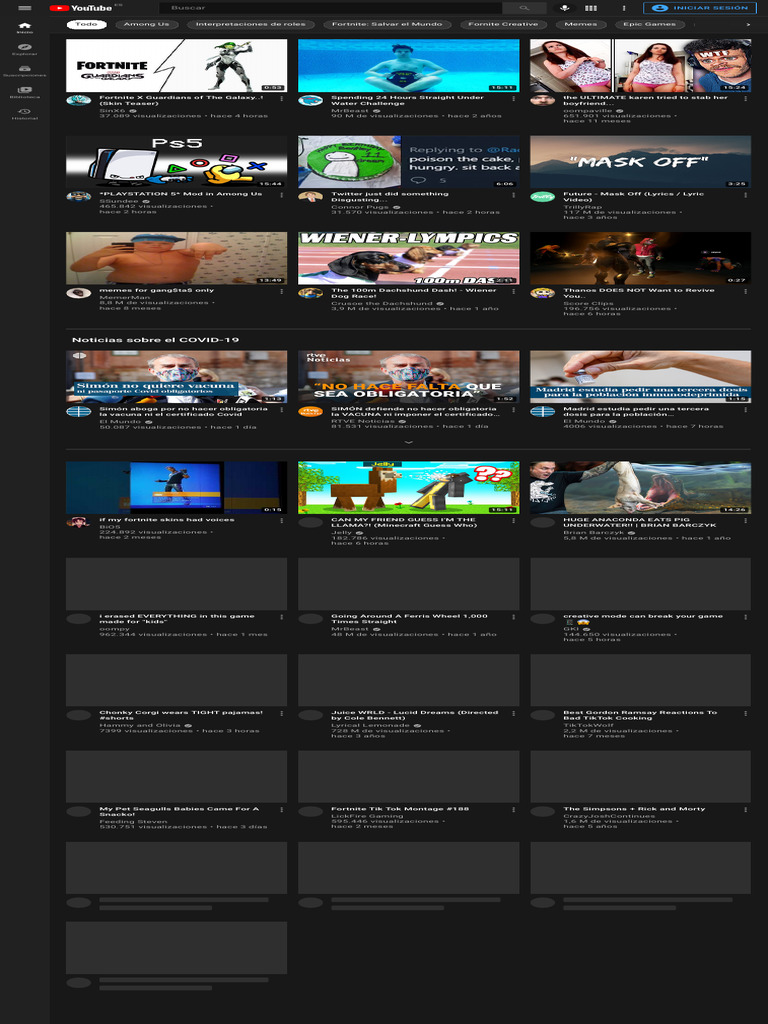Select Inicio in the sidebar
This screenshot has width=768, height=1024.
(25, 28)
